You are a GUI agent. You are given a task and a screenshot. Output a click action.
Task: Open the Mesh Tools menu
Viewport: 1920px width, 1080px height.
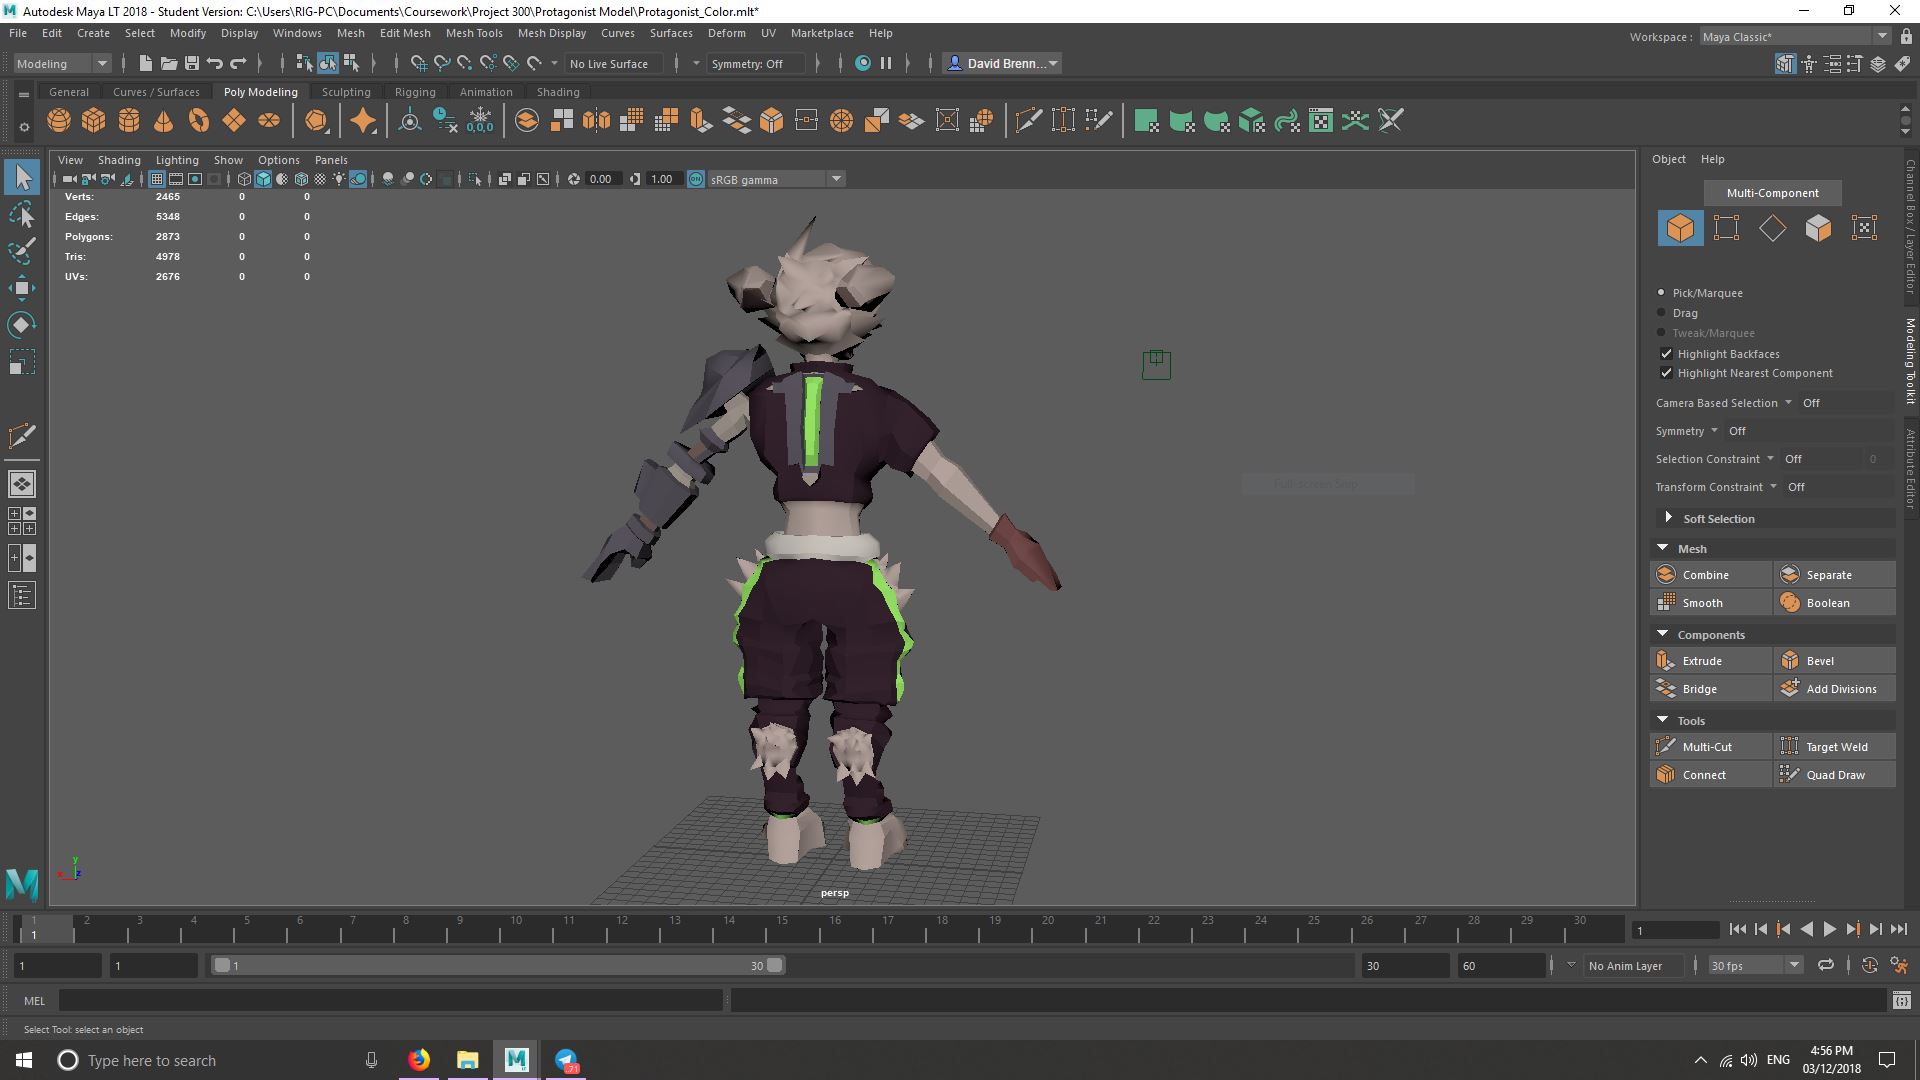pyautogui.click(x=474, y=33)
